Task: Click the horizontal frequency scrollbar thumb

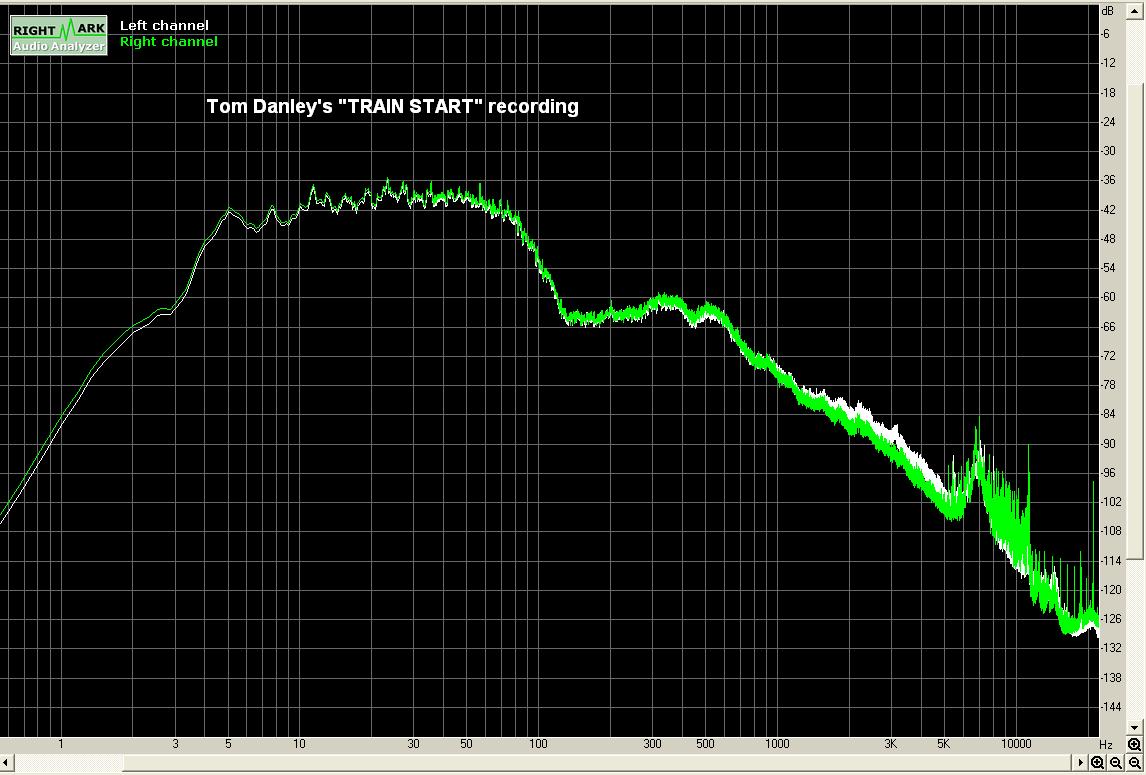Action: click(x=597, y=763)
